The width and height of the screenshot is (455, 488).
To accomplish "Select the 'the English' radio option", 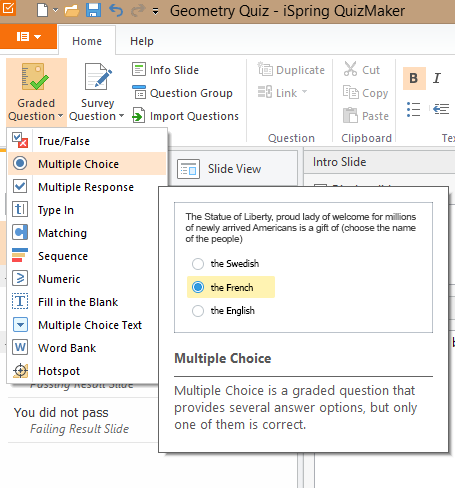I will [198, 311].
